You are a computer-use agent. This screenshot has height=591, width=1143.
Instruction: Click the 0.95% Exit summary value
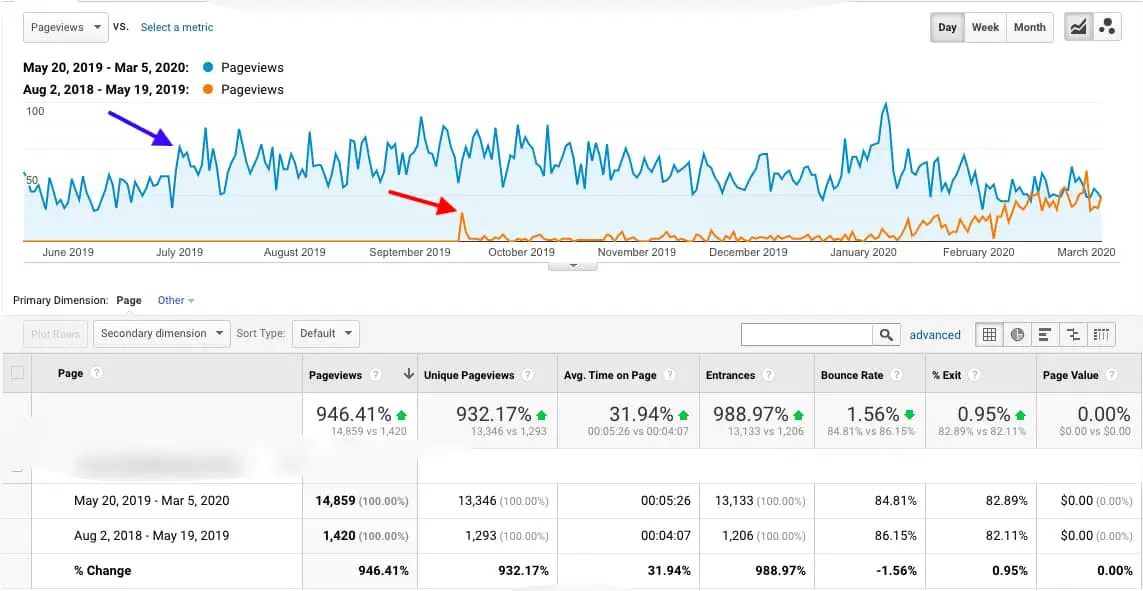pyautogui.click(x=985, y=415)
